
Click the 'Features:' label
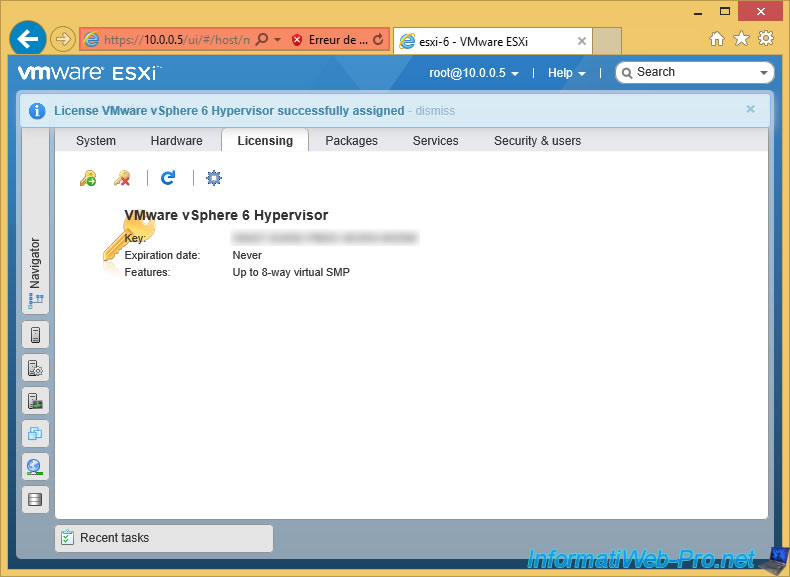(147, 272)
